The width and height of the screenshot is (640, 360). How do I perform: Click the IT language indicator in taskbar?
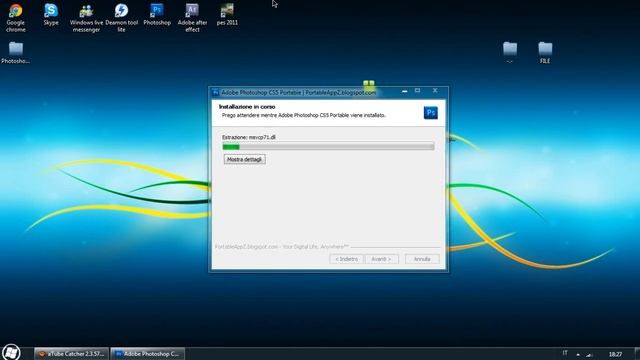(565, 353)
